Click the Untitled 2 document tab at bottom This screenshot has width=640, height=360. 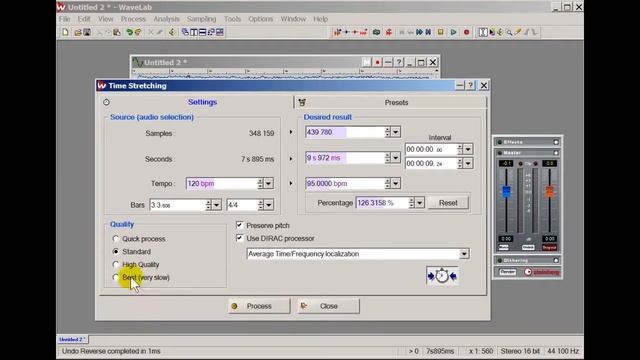coord(72,340)
